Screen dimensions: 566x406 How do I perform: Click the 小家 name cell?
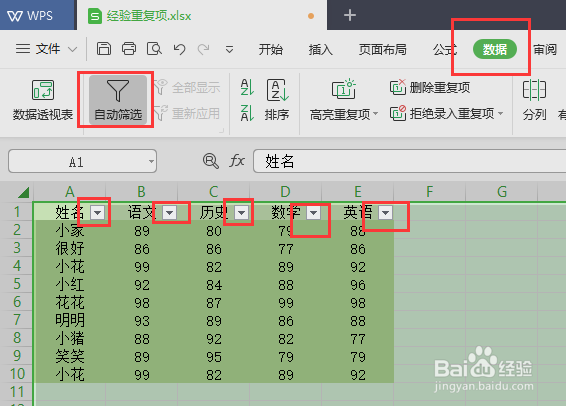[70, 230]
